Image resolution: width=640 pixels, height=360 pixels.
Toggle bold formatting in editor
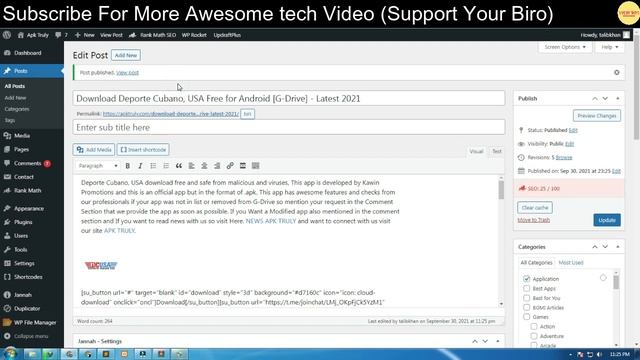click(x=128, y=166)
